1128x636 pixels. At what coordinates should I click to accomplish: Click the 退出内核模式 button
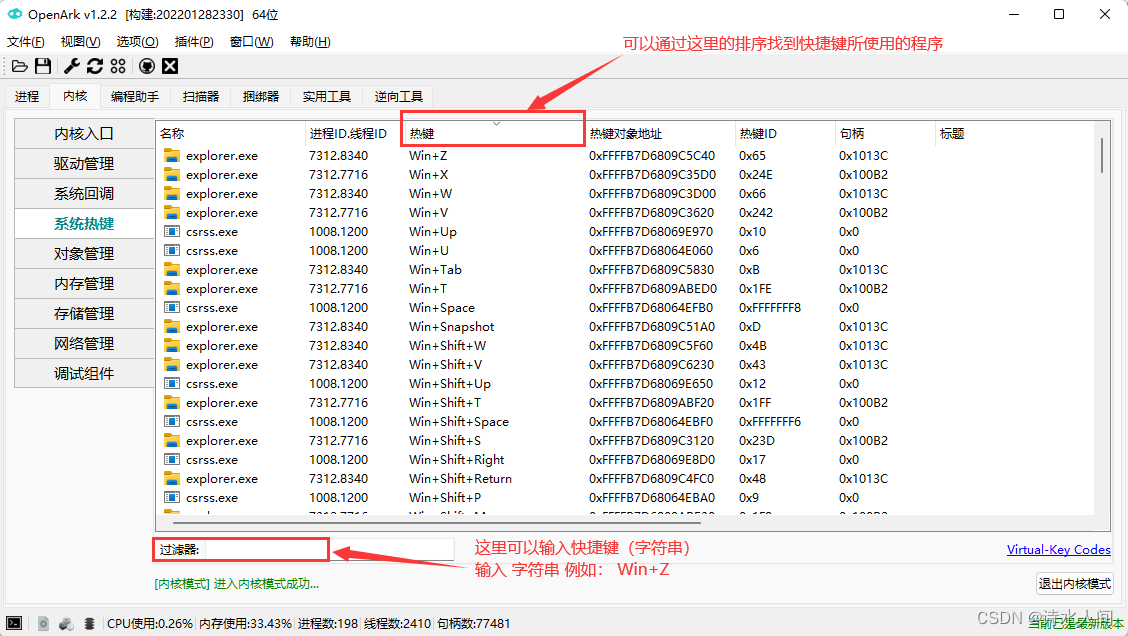[1074, 584]
